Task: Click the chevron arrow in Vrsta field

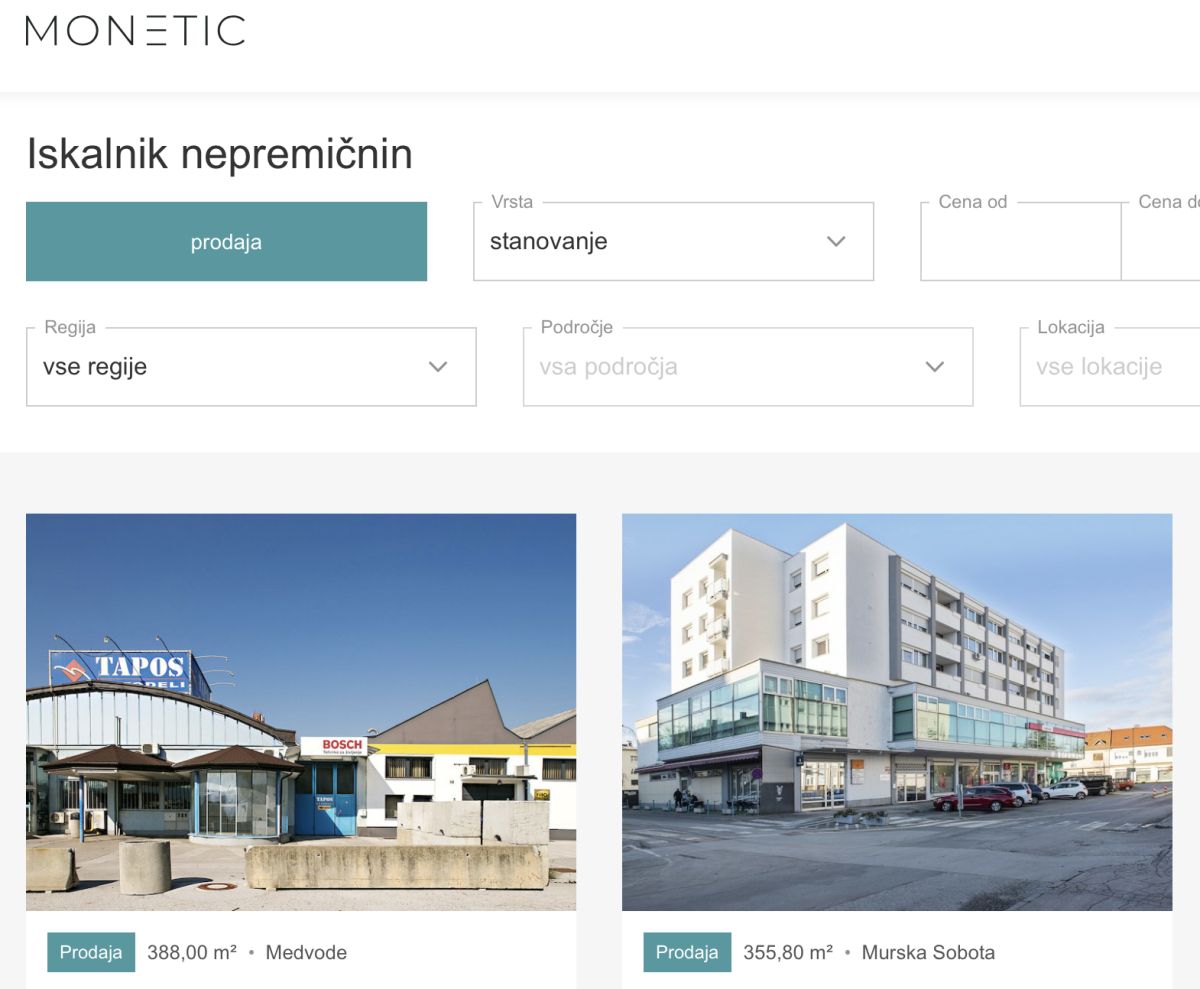Action: click(x=836, y=241)
